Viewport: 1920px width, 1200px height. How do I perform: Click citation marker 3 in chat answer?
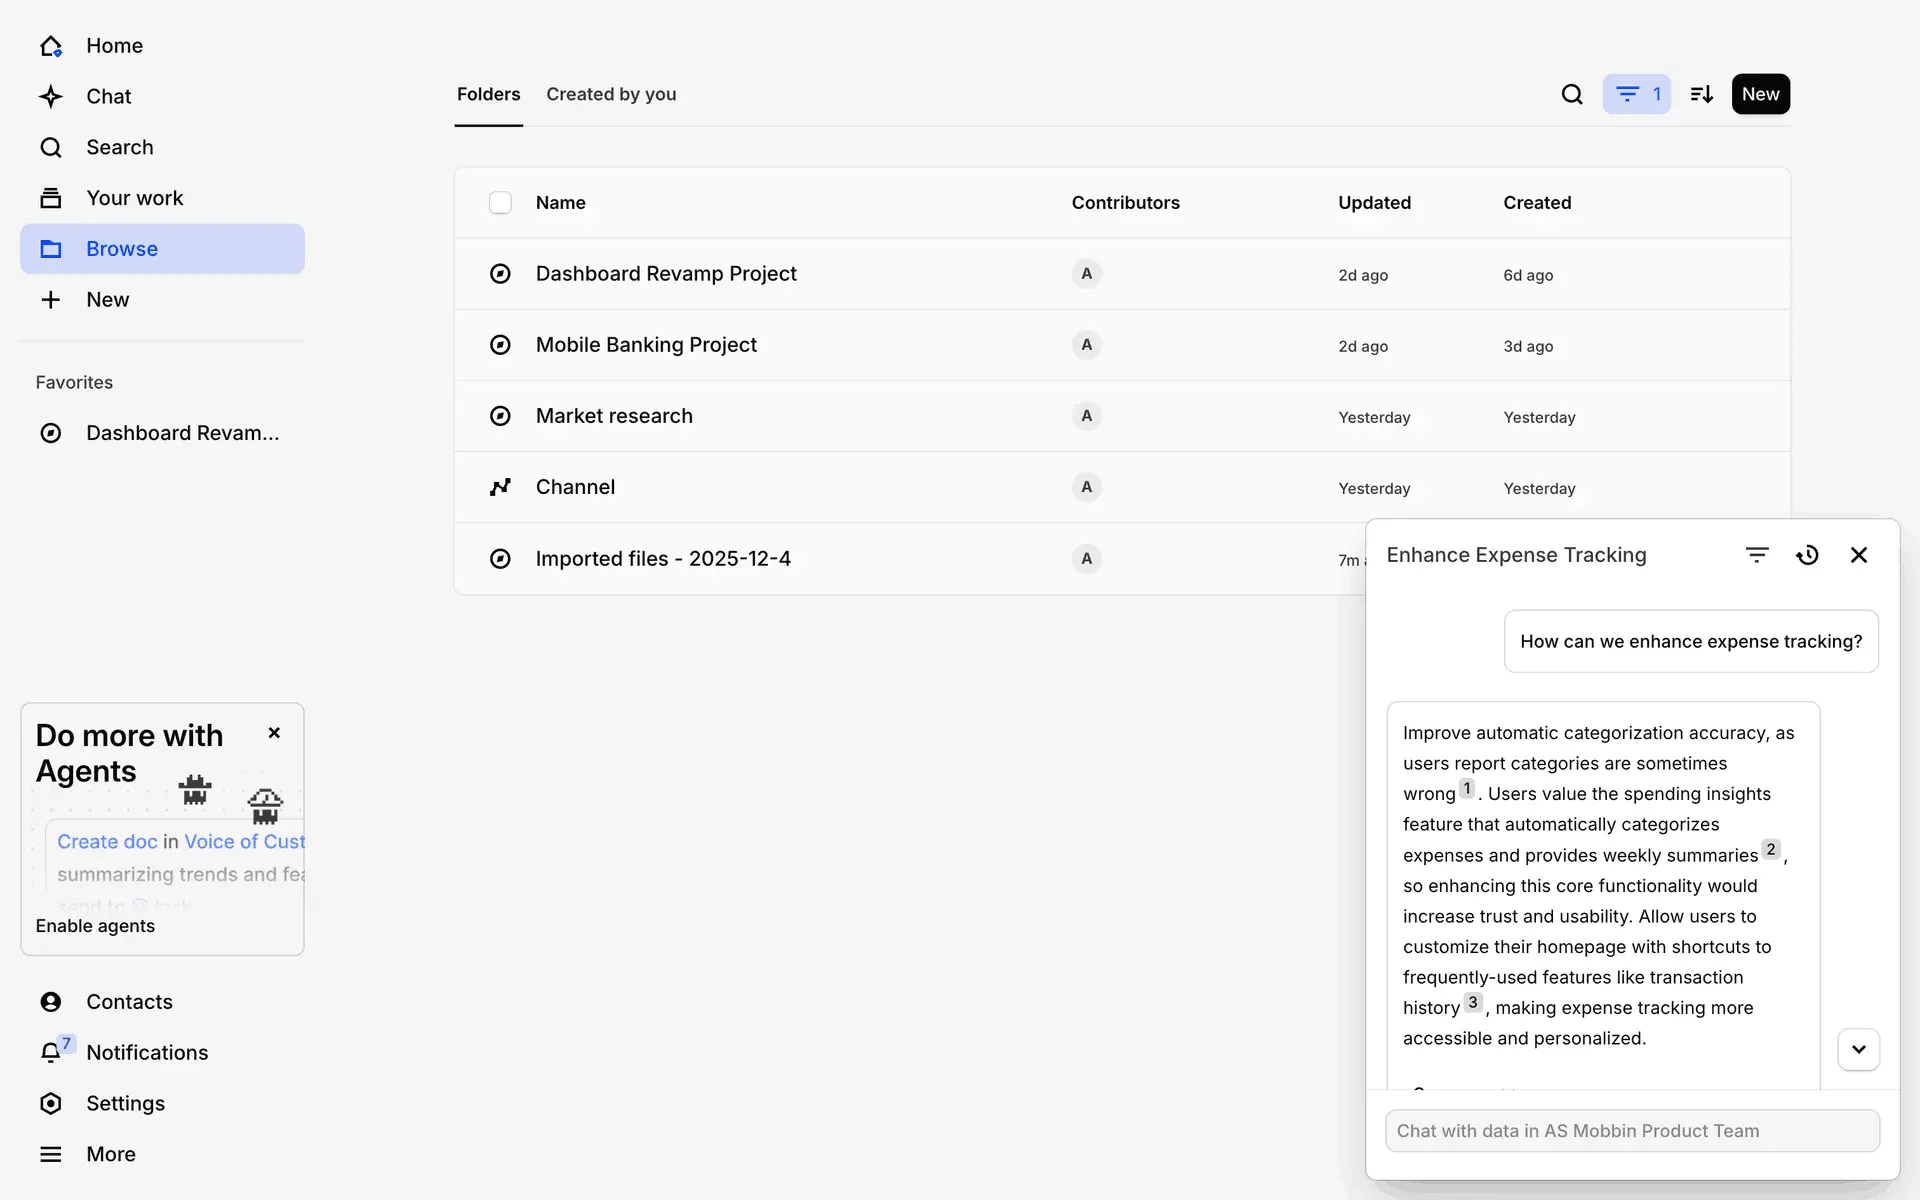tap(1472, 1002)
